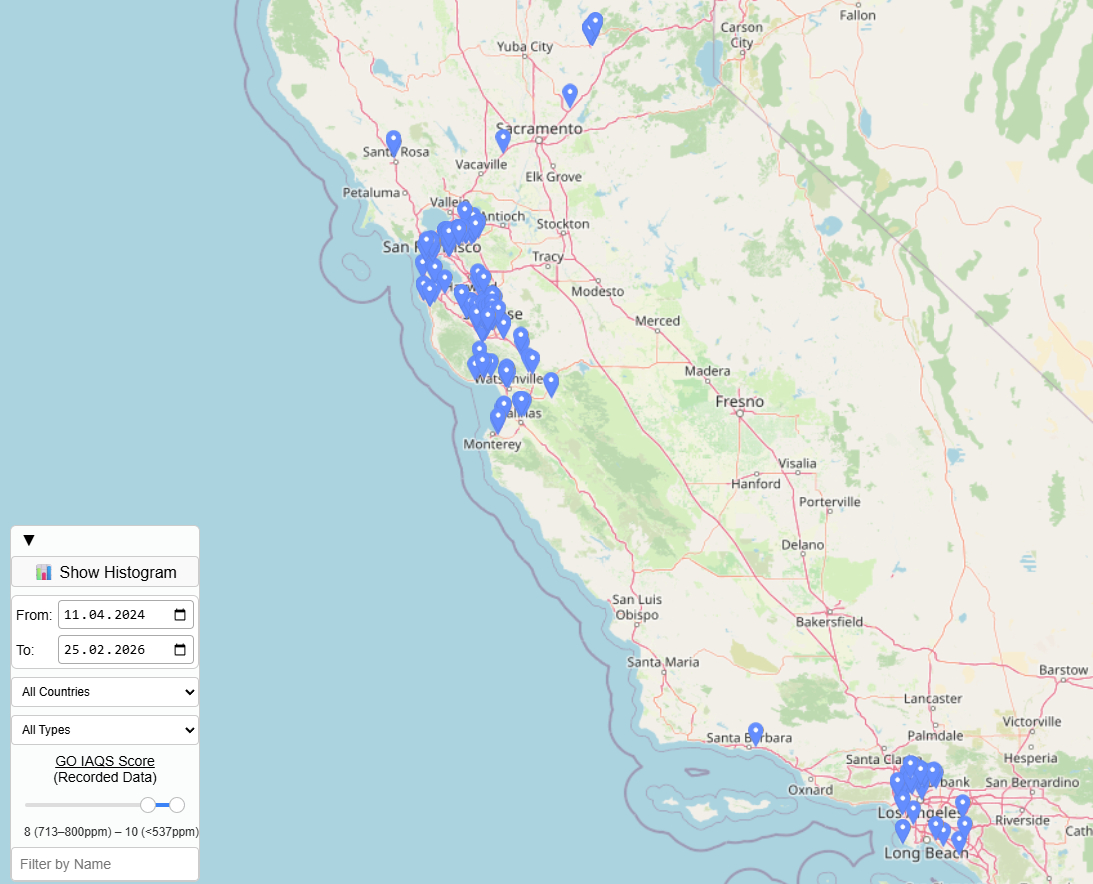
Task: Click the To date input field
Action: tap(110, 650)
